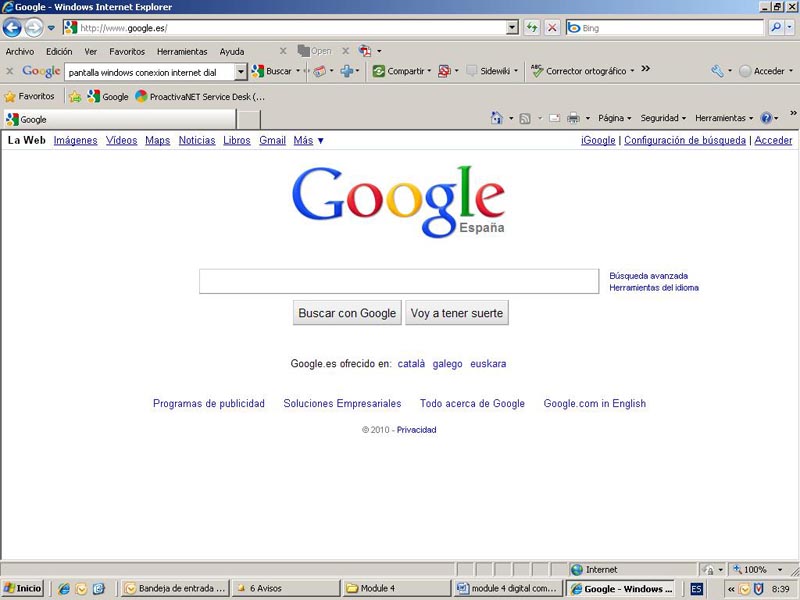Click the red Stop loading icon
This screenshot has width=800, height=600.
tap(552, 28)
